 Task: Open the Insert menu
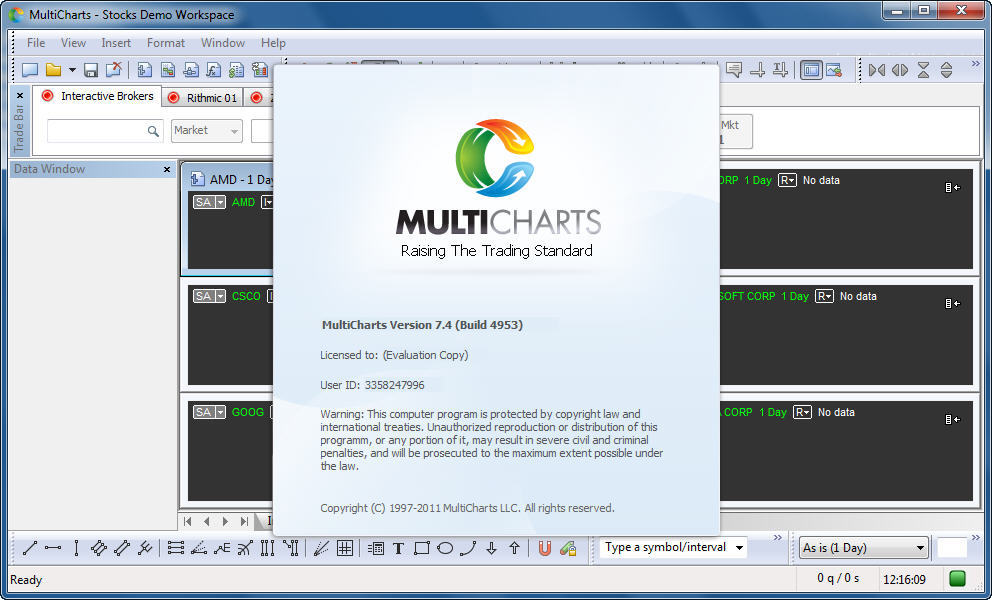116,43
